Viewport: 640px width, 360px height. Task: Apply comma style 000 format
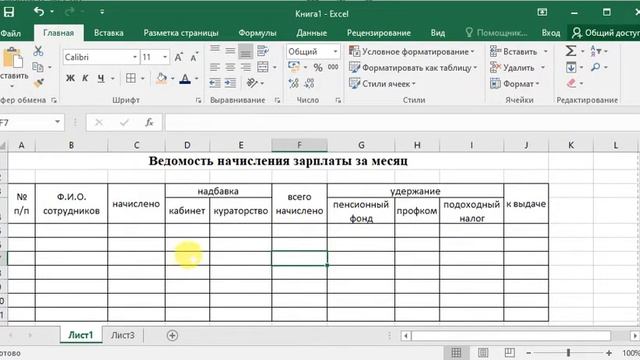pos(333,67)
